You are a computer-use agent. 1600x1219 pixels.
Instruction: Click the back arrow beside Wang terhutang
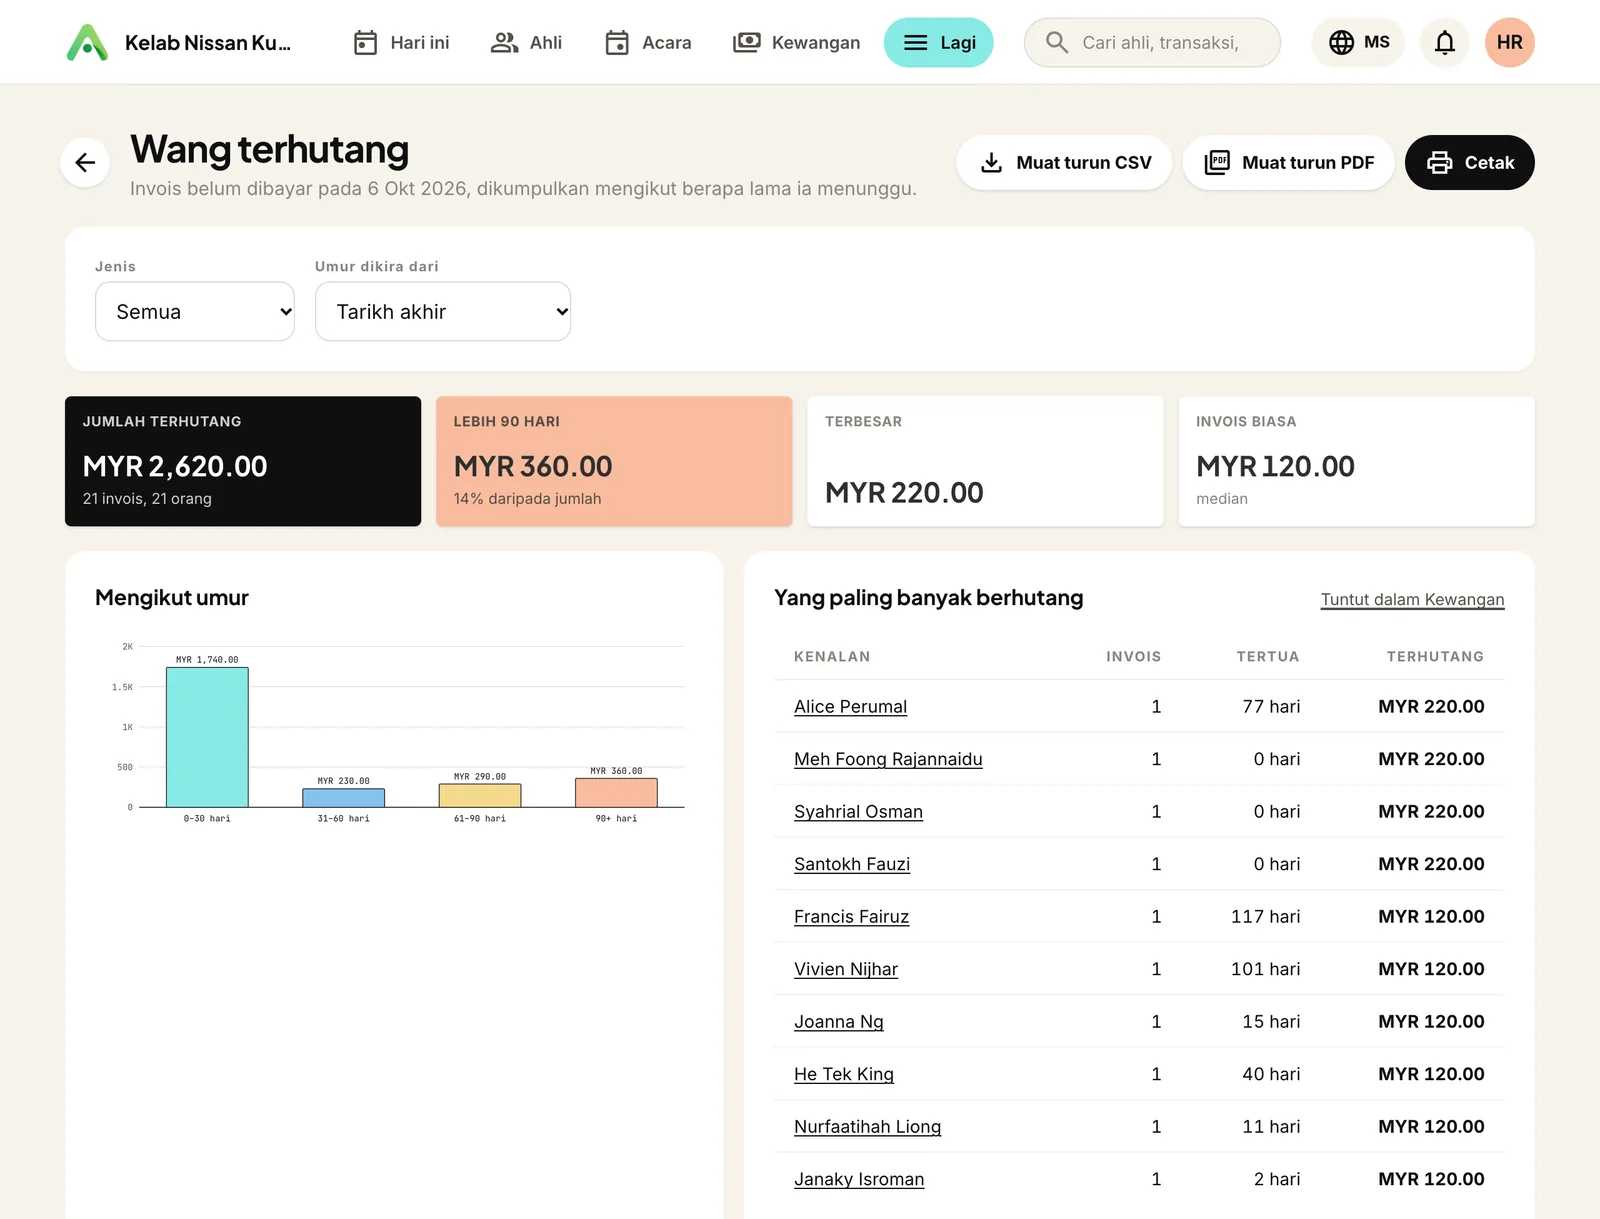tap(85, 162)
